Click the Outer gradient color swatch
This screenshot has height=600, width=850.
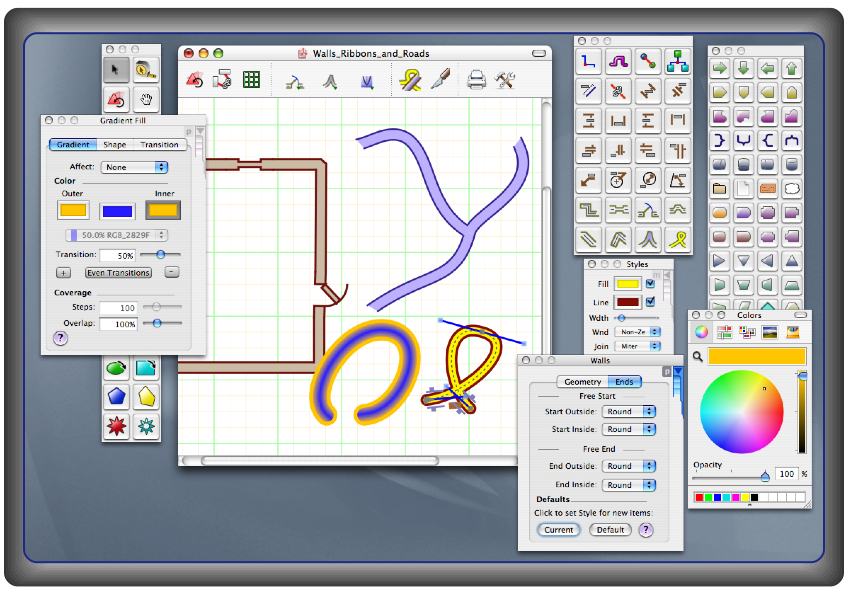[x=73, y=210]
